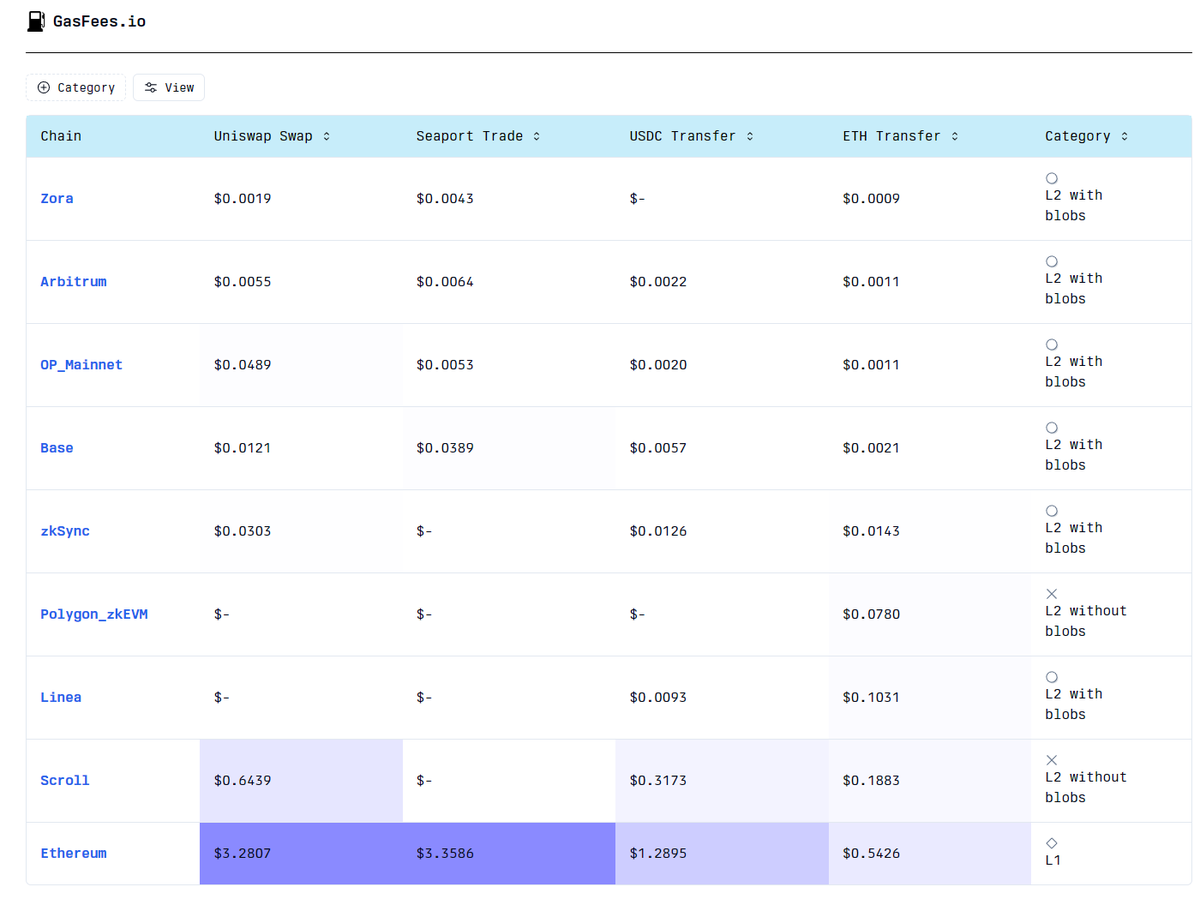The height and width of the screenshot is (899, 1200).
Task: Select the L2 with blobs radio for Base
Action: (x=1051, y=427)
